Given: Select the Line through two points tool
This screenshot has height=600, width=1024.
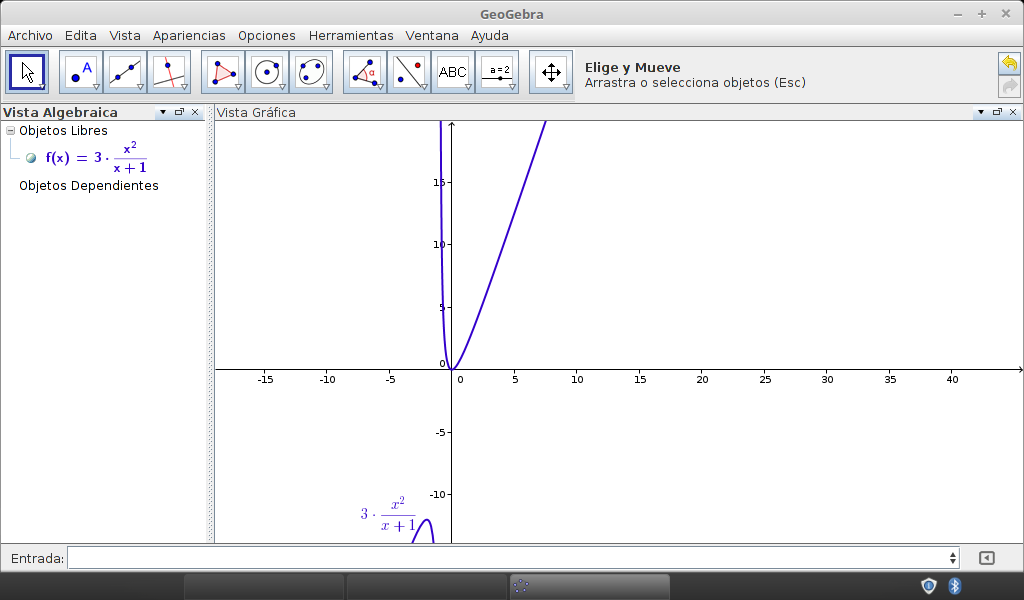Looking at the screenshot, I should tap(124, 72).
